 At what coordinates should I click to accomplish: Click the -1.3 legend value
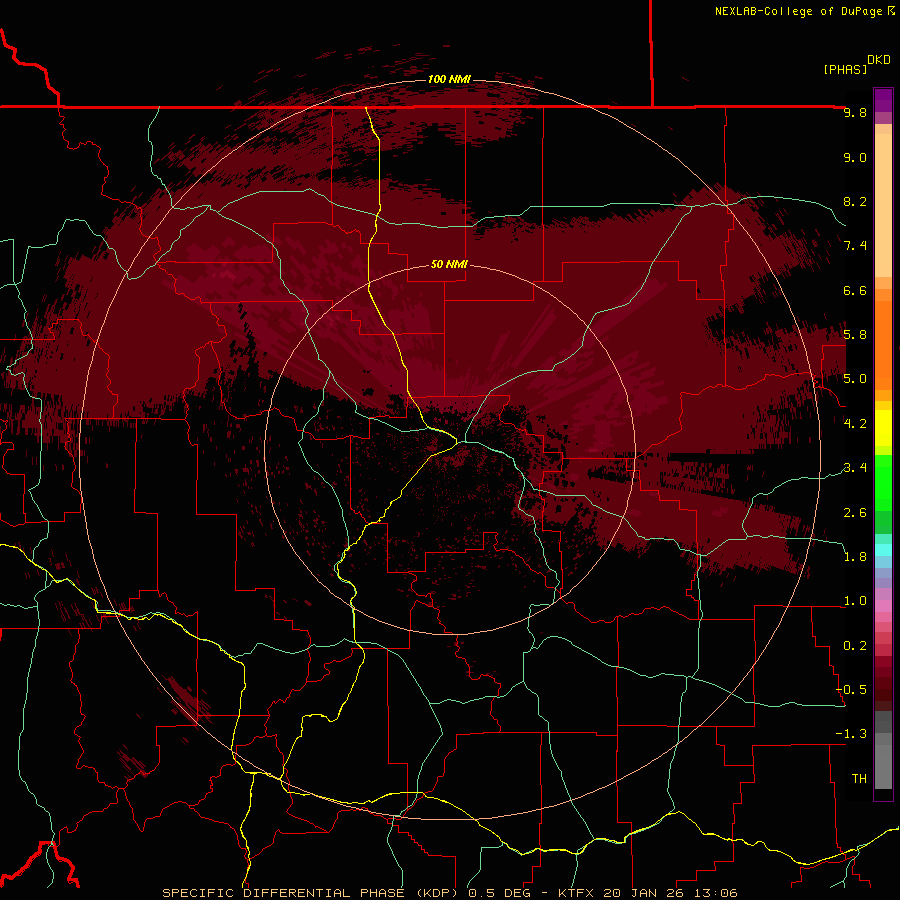(851, 734)
